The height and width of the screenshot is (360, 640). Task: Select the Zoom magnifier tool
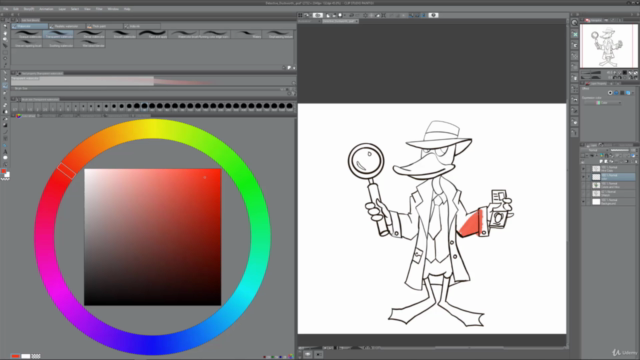point(5,26)
